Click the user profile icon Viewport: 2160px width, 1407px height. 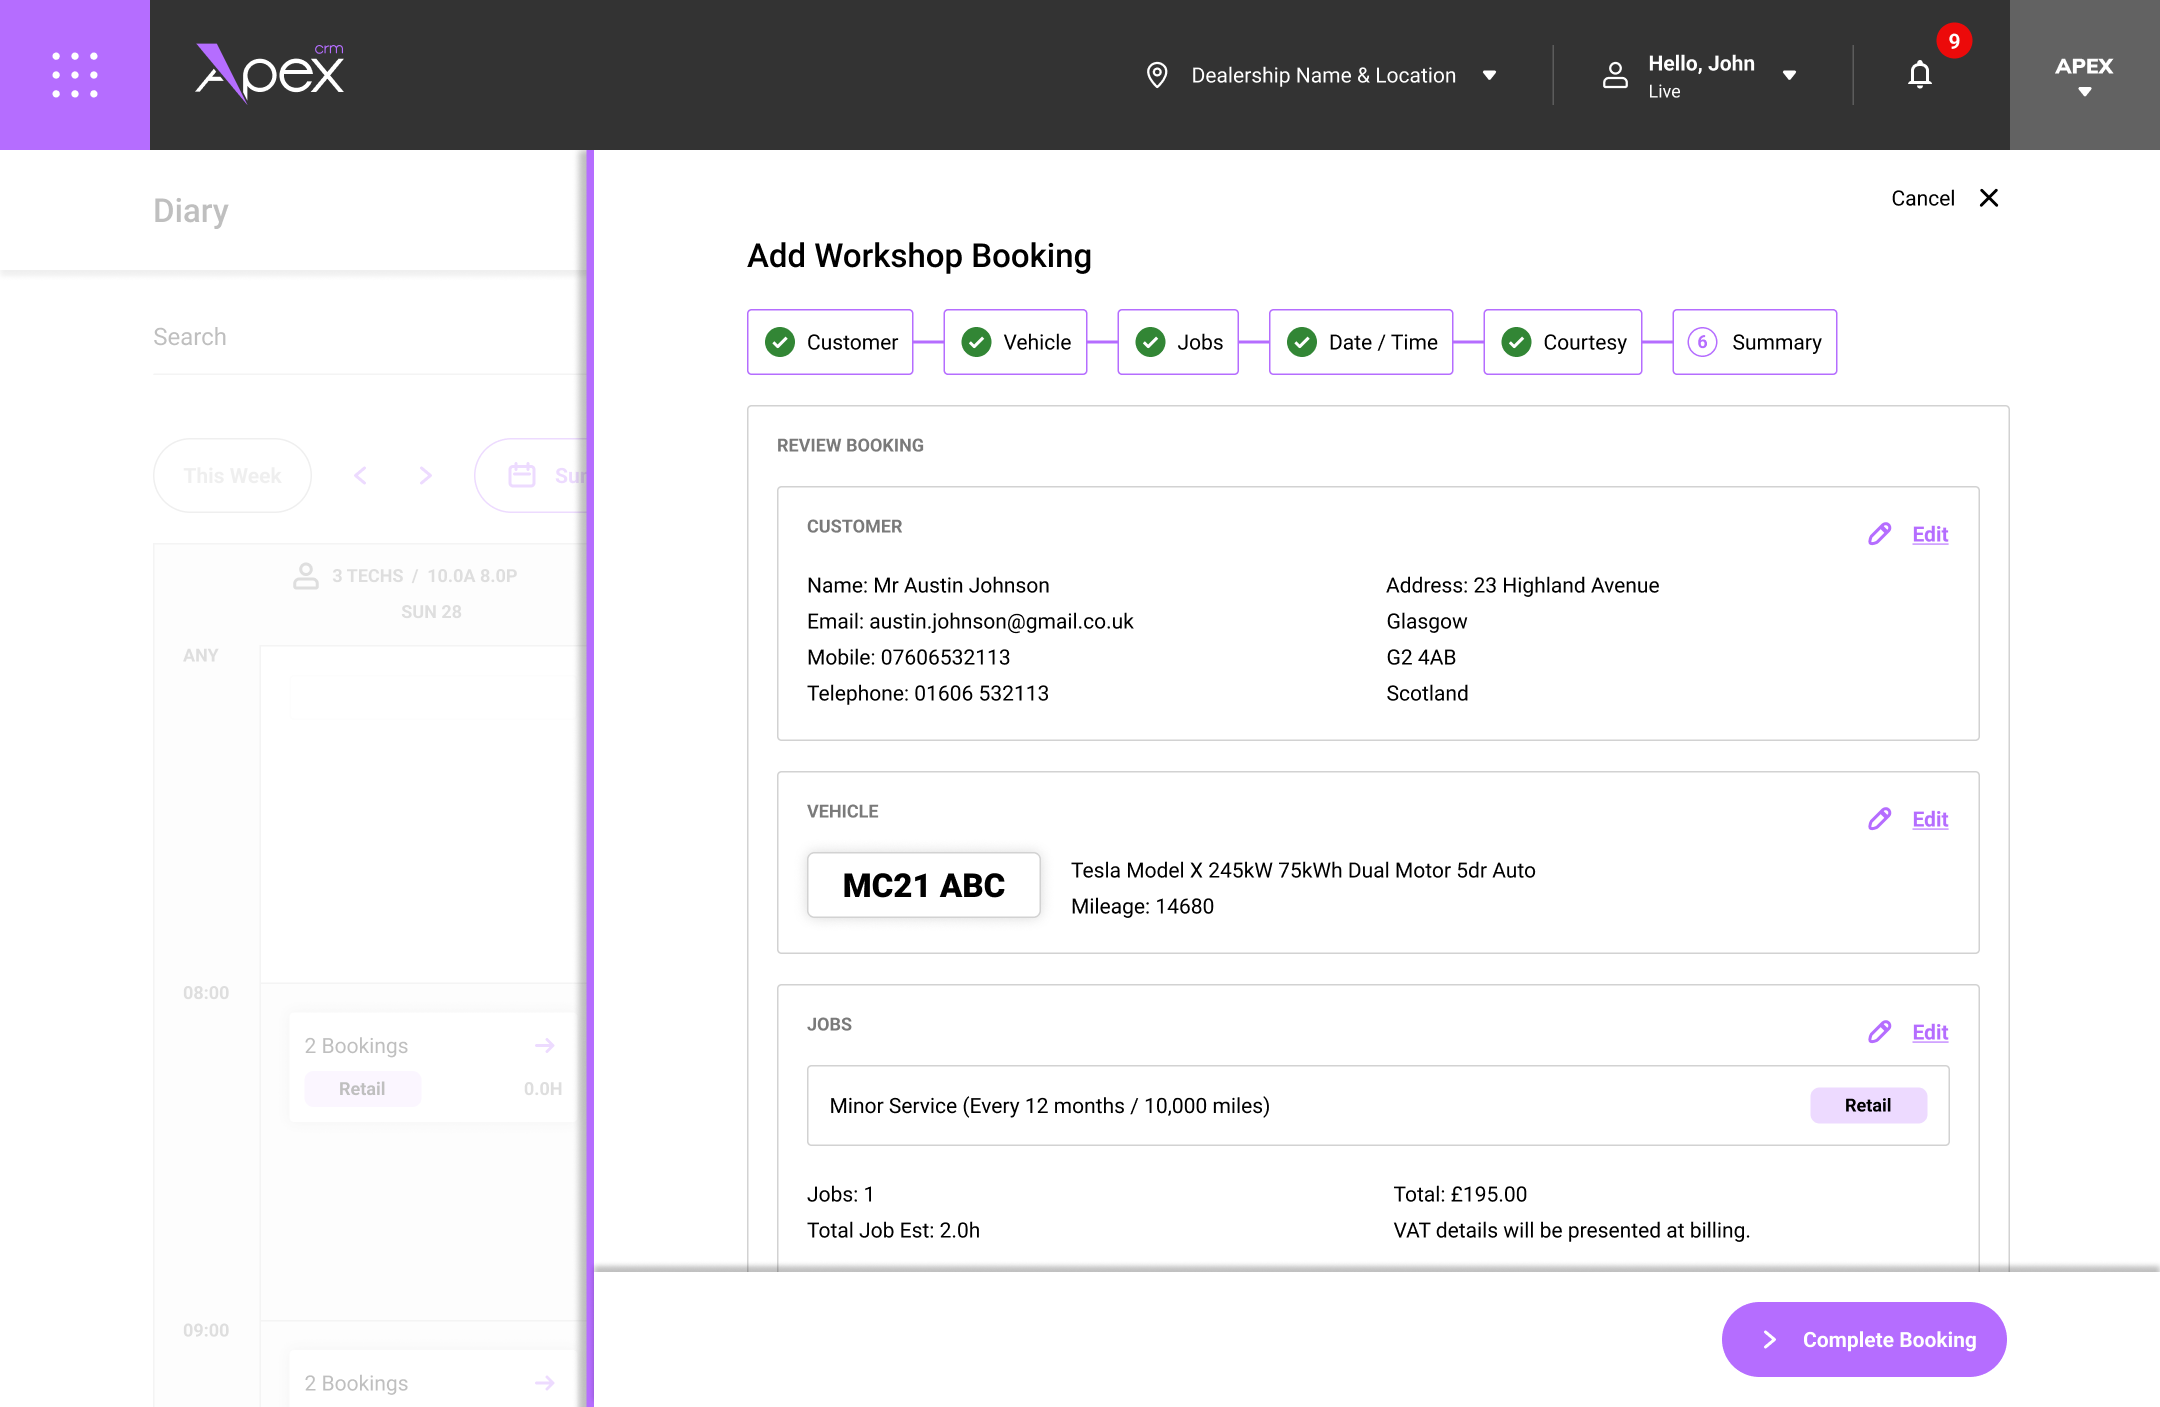(1615, 75)
